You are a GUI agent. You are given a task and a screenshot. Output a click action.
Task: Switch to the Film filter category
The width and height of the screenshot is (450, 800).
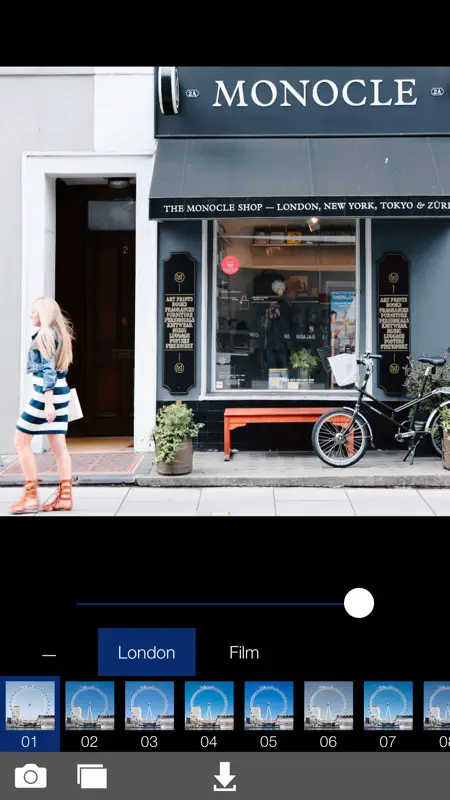[244, 653]
